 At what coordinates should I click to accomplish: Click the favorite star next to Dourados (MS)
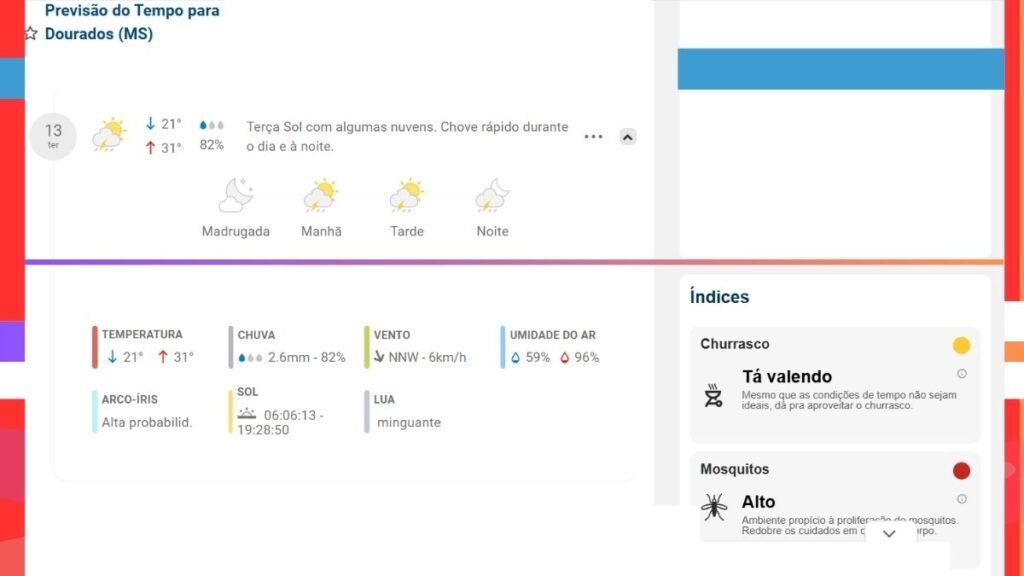[x=31, y=34]
